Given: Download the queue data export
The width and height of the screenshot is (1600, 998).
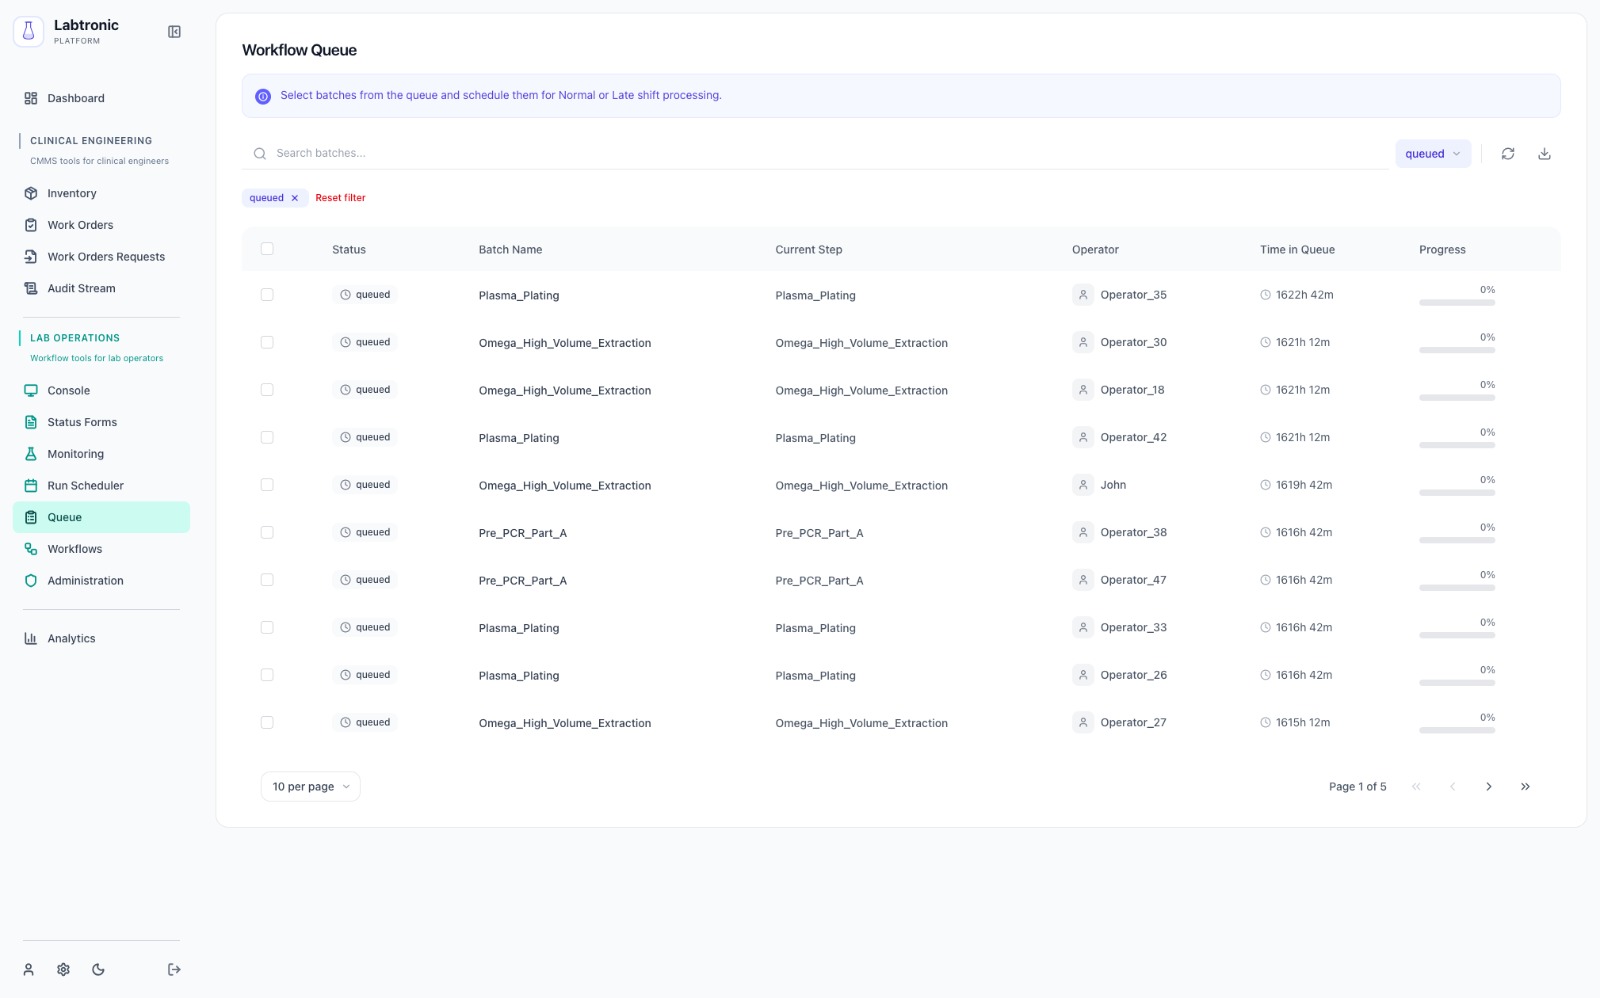Looking at the screenshot, I should click(x=1544, y=153).
